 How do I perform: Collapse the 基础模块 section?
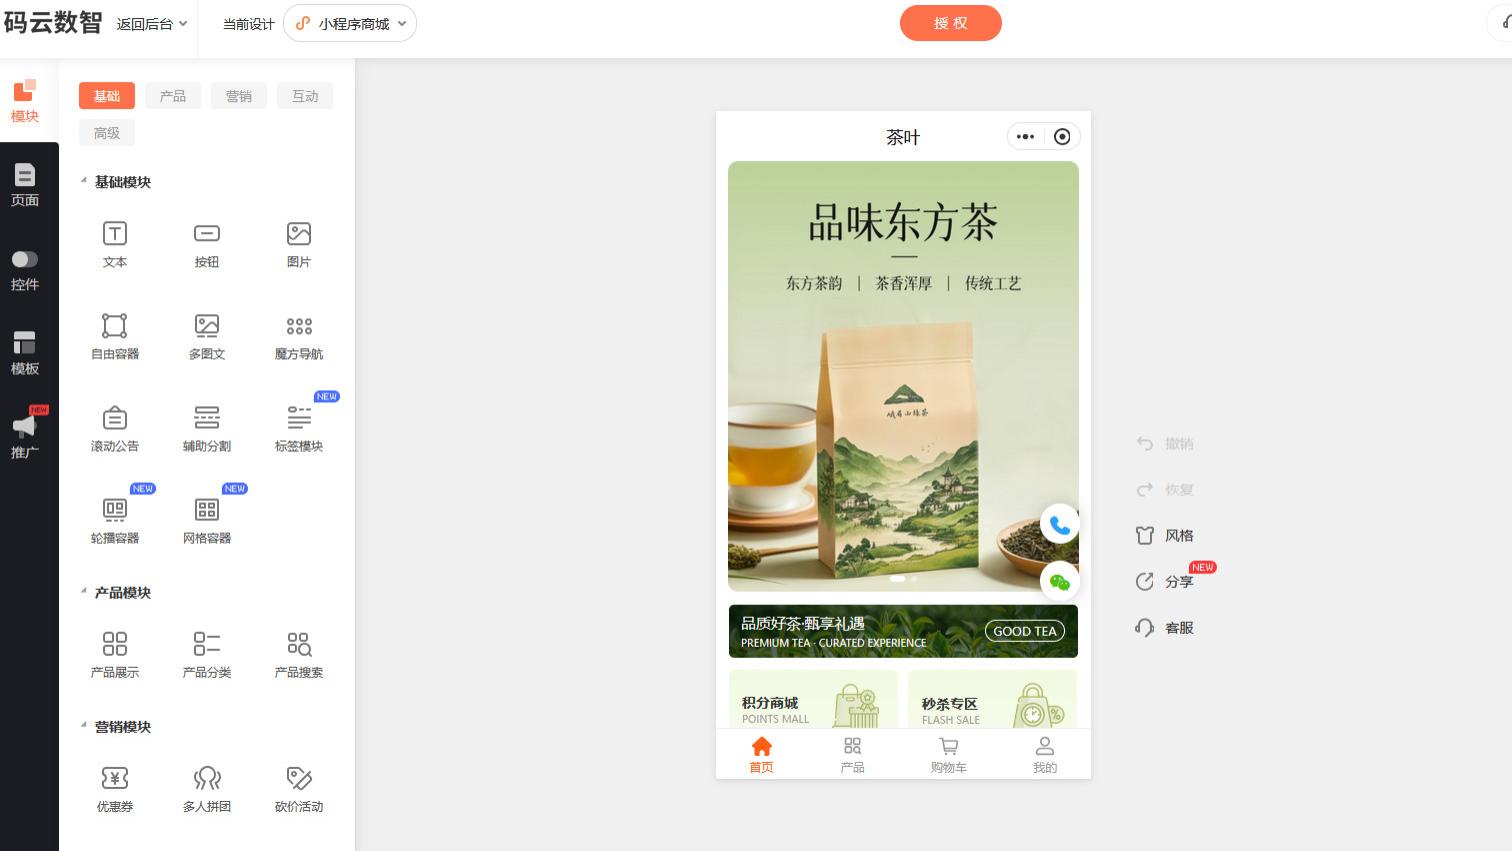pyautogui.click(x=84, y=179)
